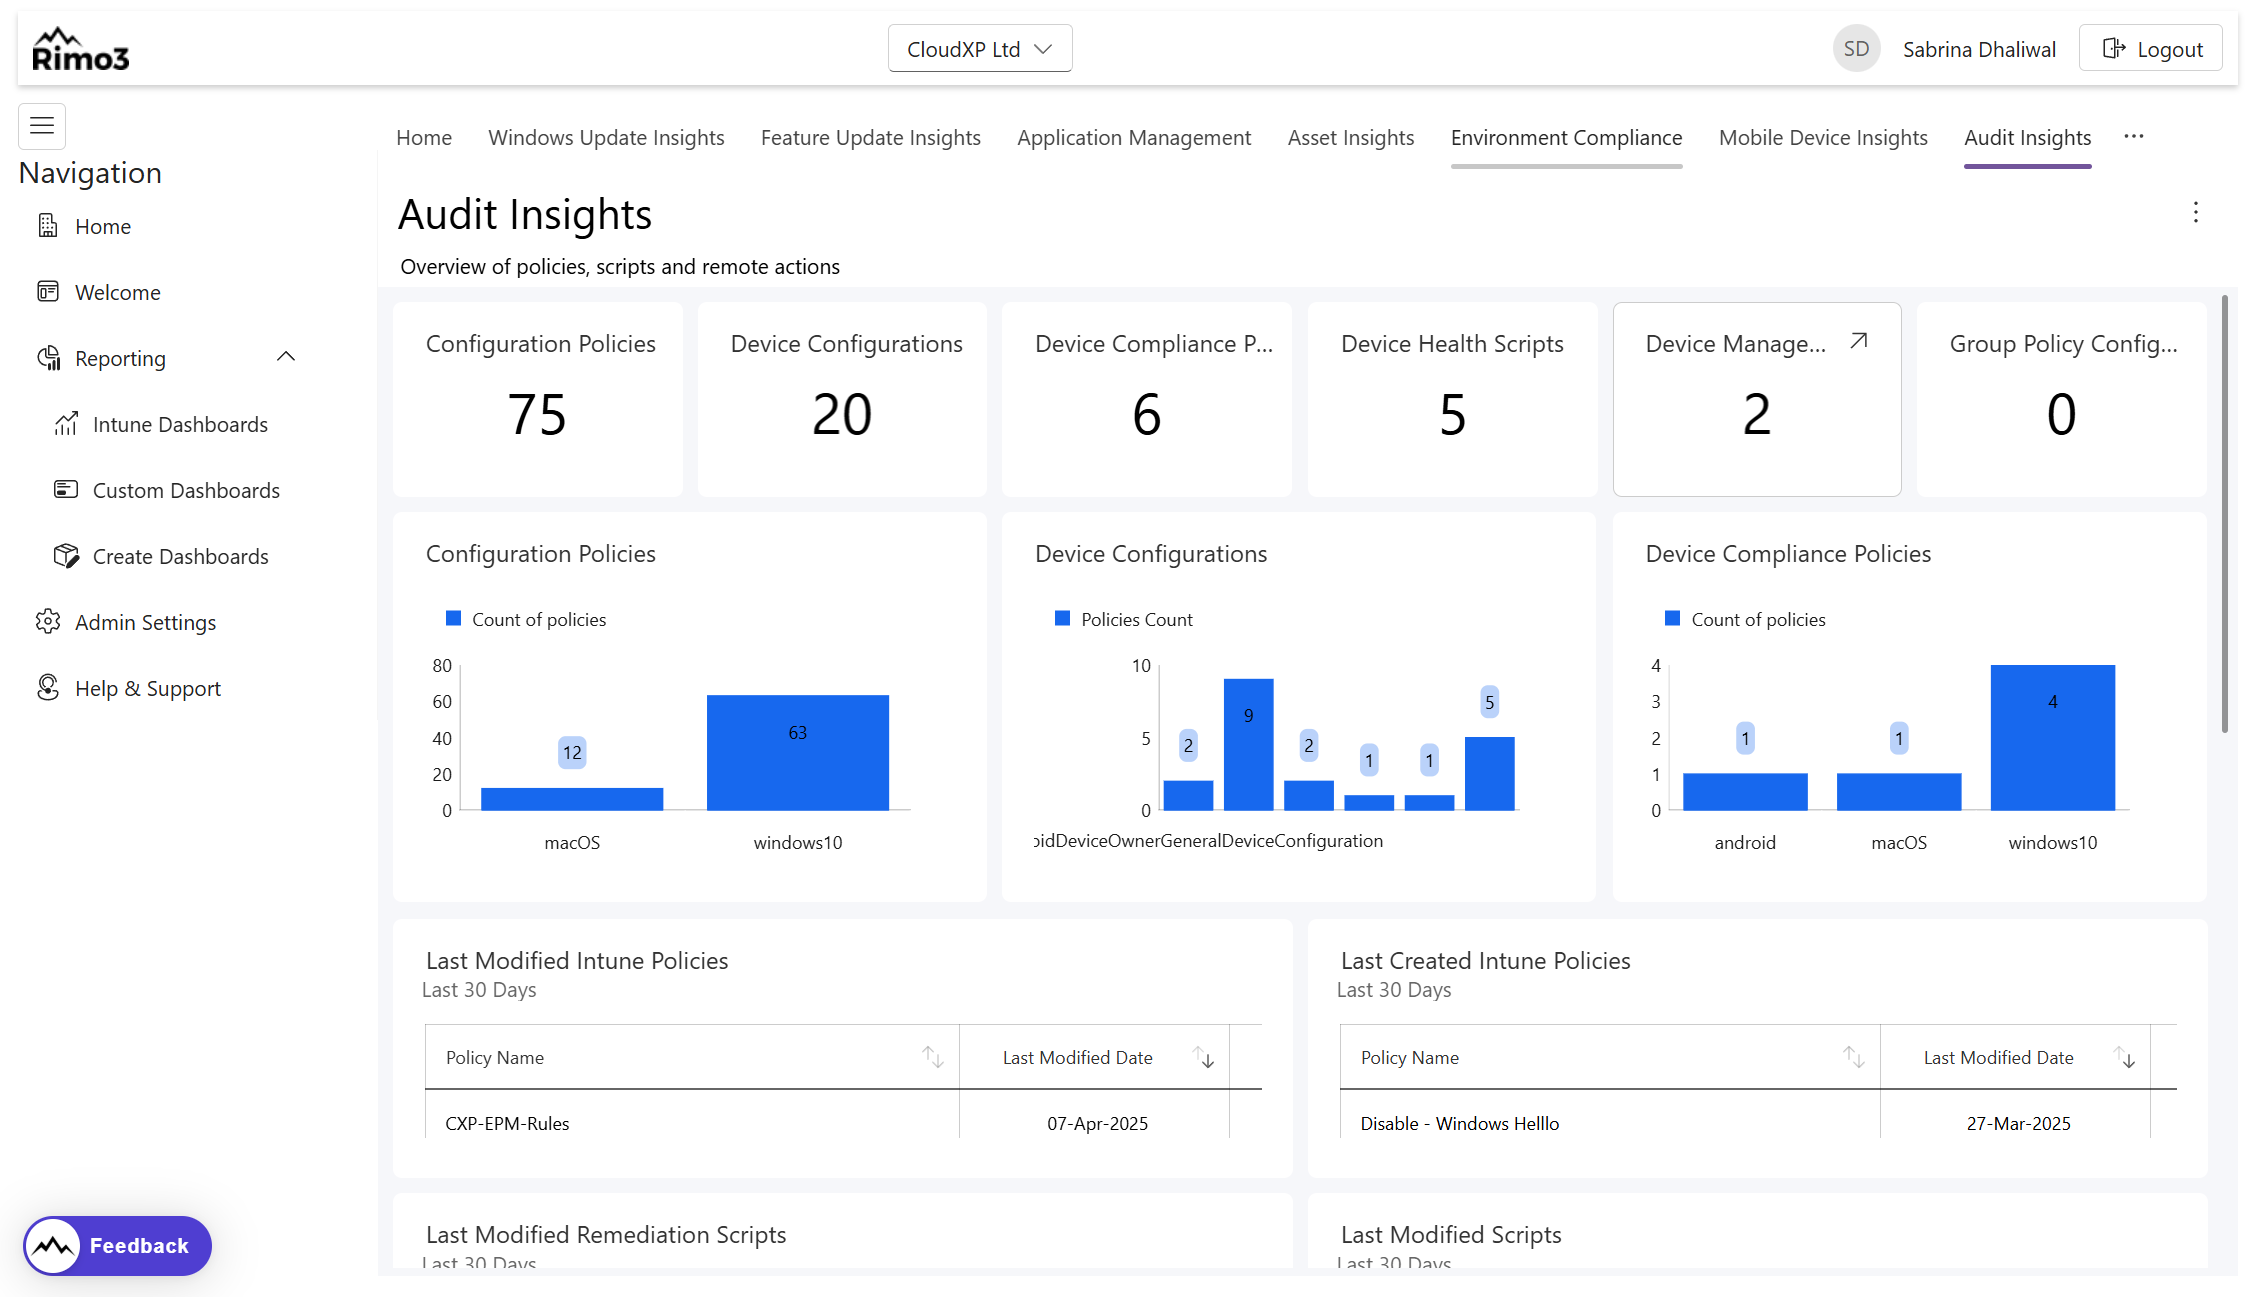Click the Rimo3 logo
This screenshot has width=2256, height=1297.
coord(80,50)
